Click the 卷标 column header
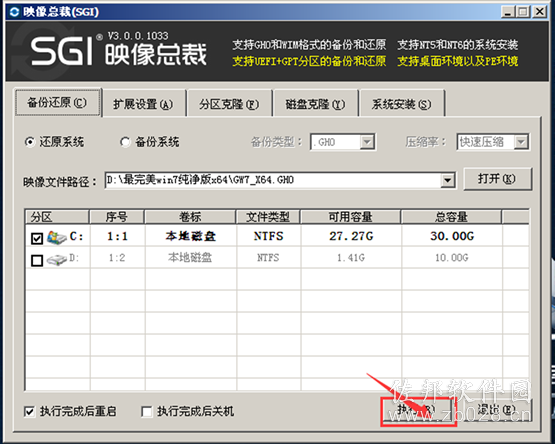The width and height of the screenshot is (555, 444). click(190, 217)
